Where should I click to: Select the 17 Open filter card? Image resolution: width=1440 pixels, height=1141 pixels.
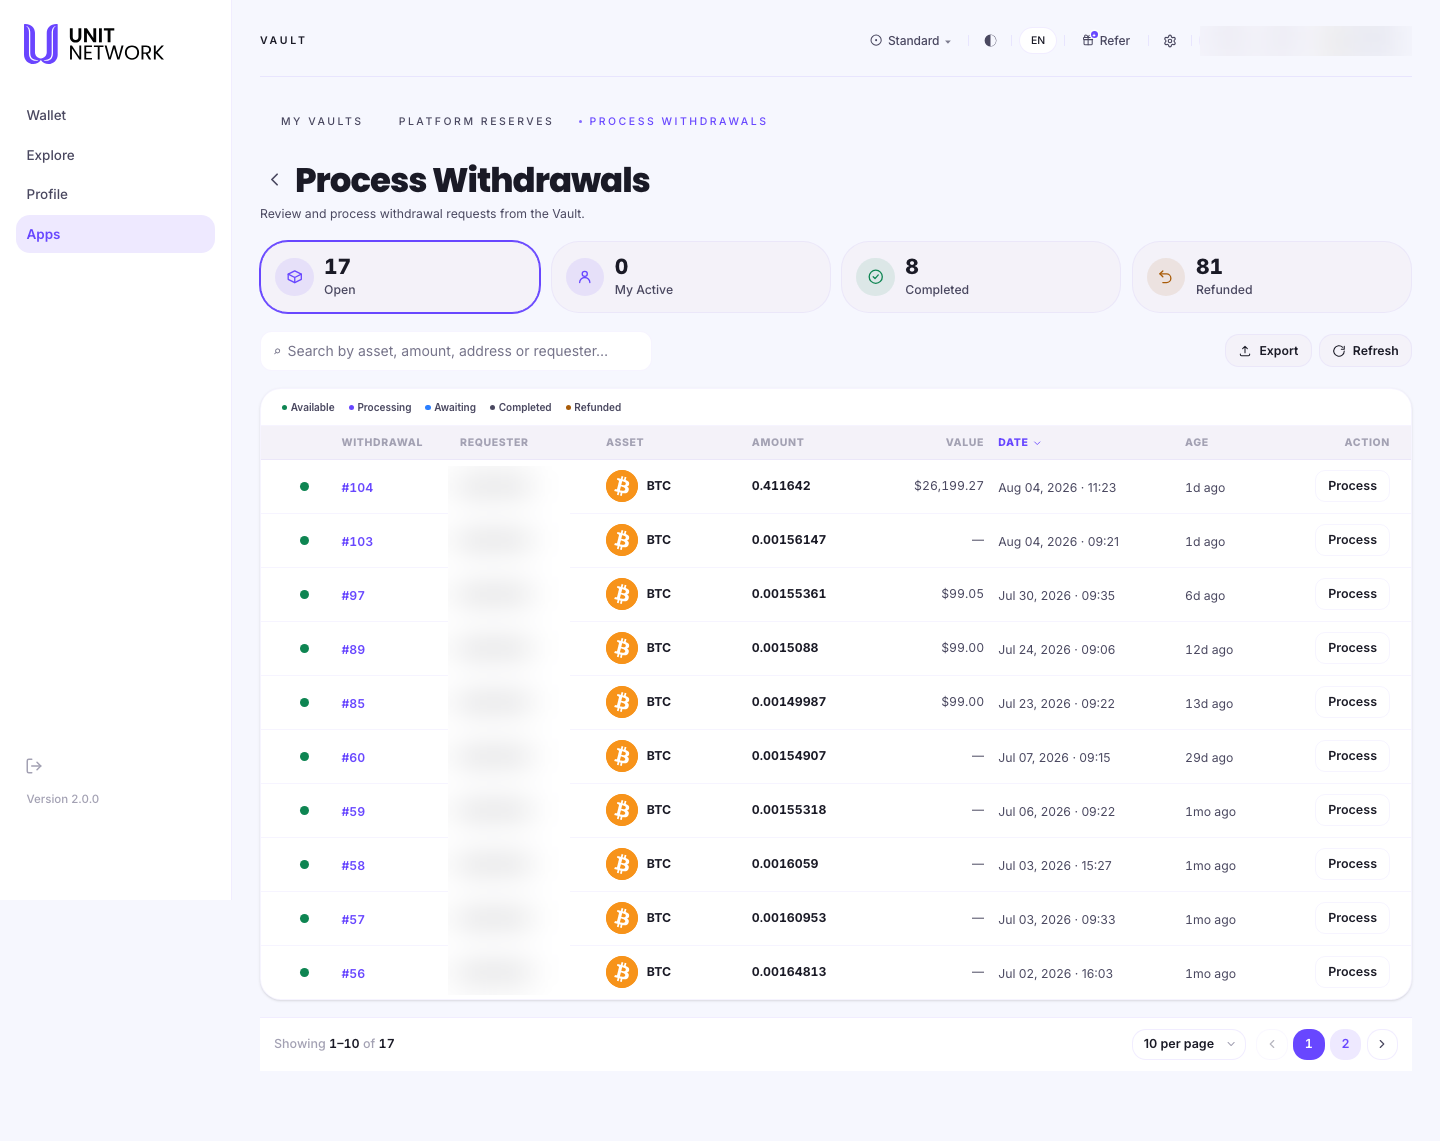pyautogui.click(x=400, y=277)
